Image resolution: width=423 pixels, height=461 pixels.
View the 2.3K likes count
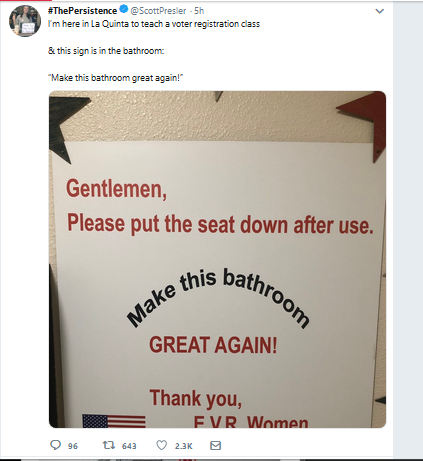click(x=184, y=446)
